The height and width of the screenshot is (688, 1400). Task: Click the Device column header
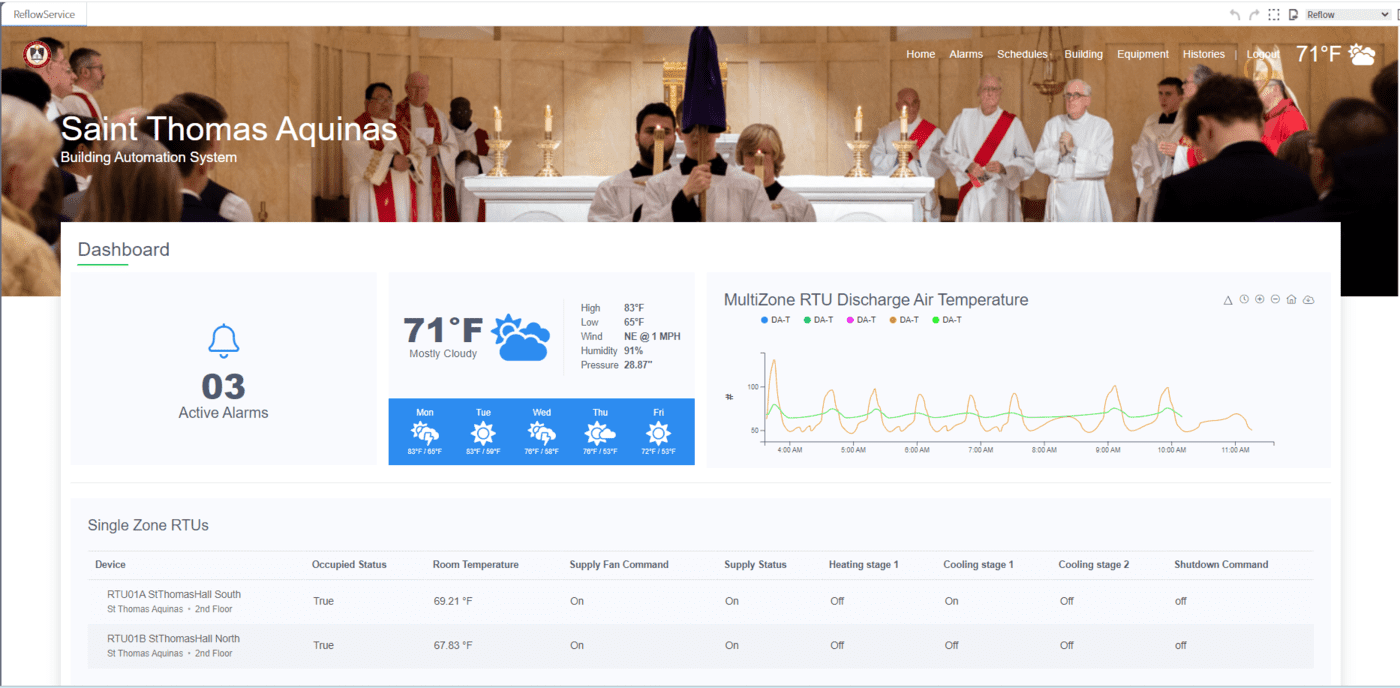click(110, 565)
